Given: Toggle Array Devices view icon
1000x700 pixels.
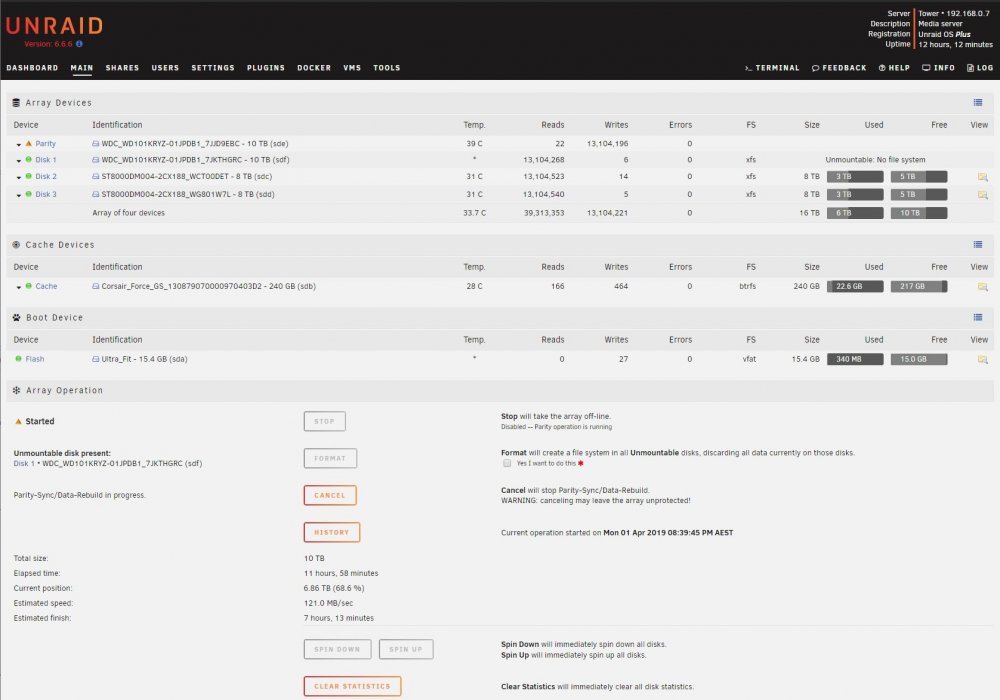Looking at the screenshot, I should click(x=978, y=103).
